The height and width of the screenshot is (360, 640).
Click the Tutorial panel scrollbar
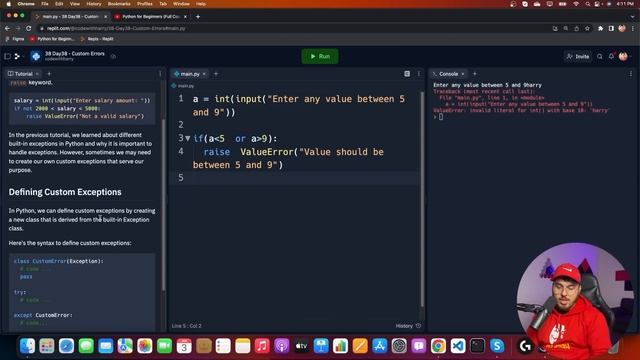pos(164,204)
